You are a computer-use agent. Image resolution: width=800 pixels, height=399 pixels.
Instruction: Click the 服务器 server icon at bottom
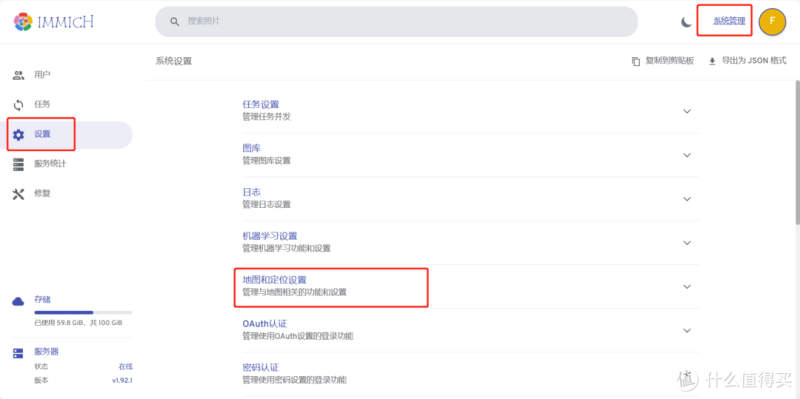18,353
